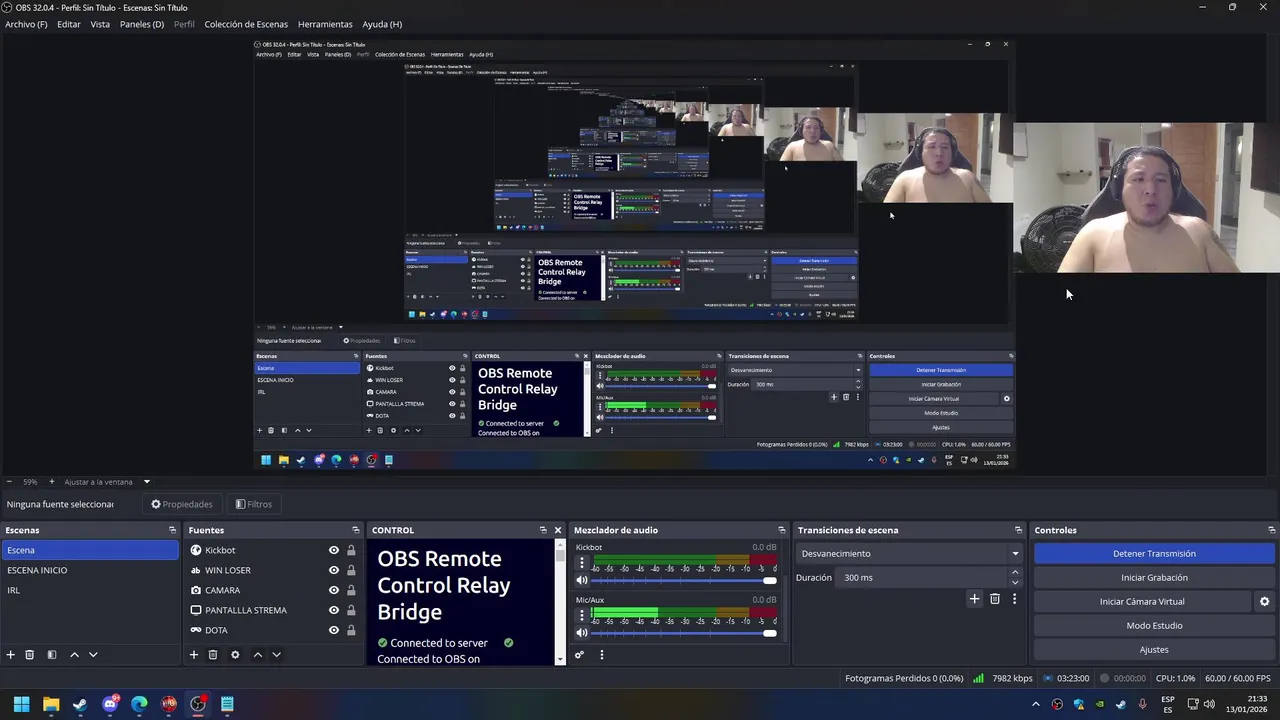Open source properties gear in Fuentes toolbar

click(235, 655)
